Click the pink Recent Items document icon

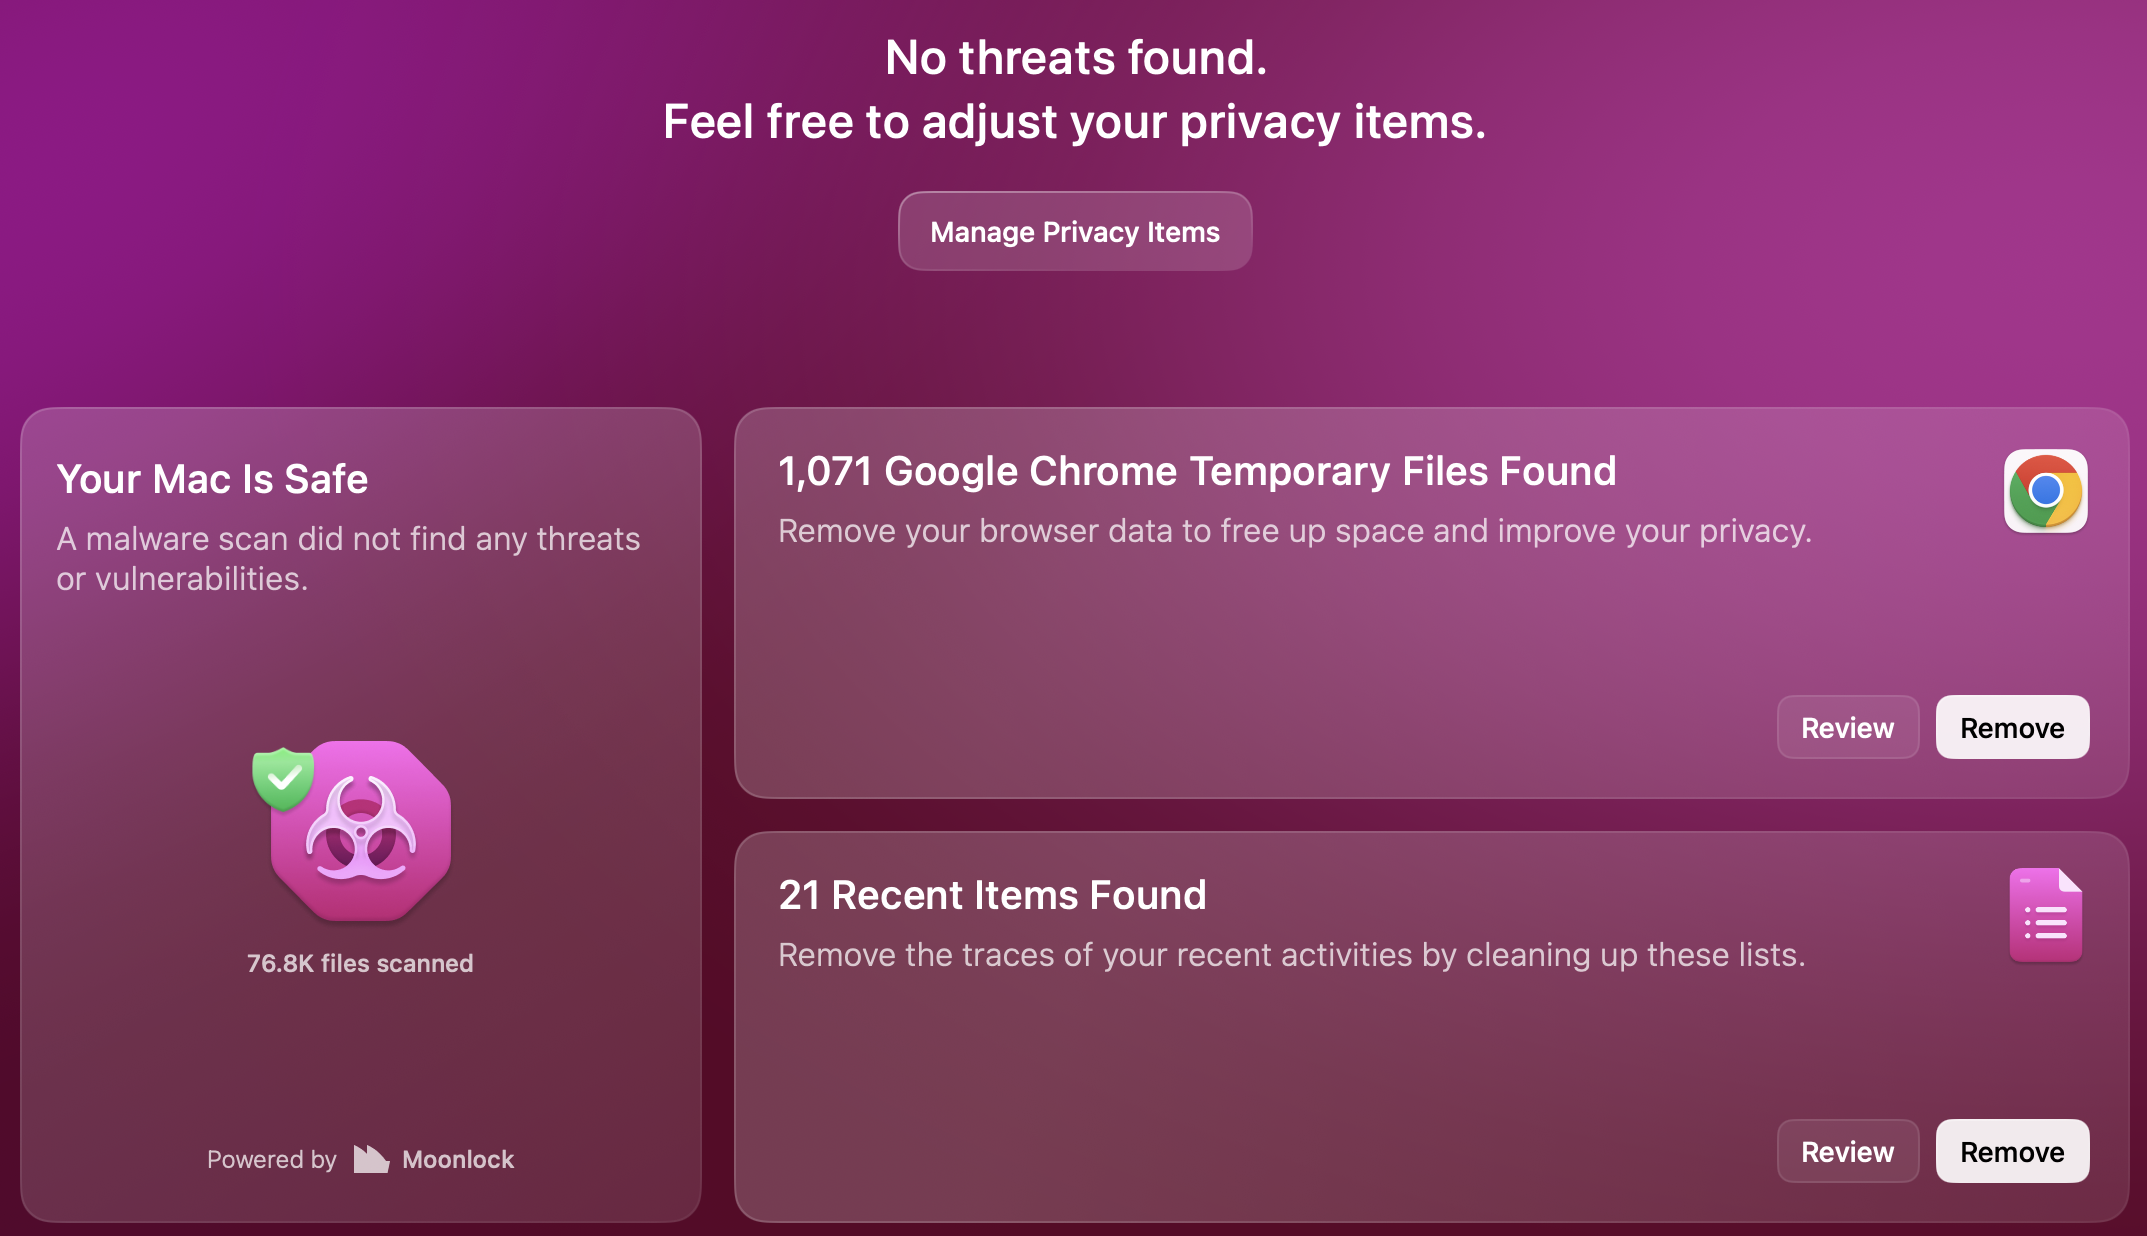2045,915
